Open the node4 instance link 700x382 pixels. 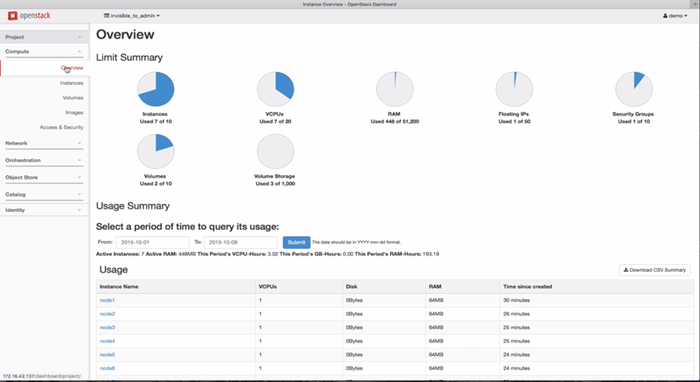tap(107, 341)
